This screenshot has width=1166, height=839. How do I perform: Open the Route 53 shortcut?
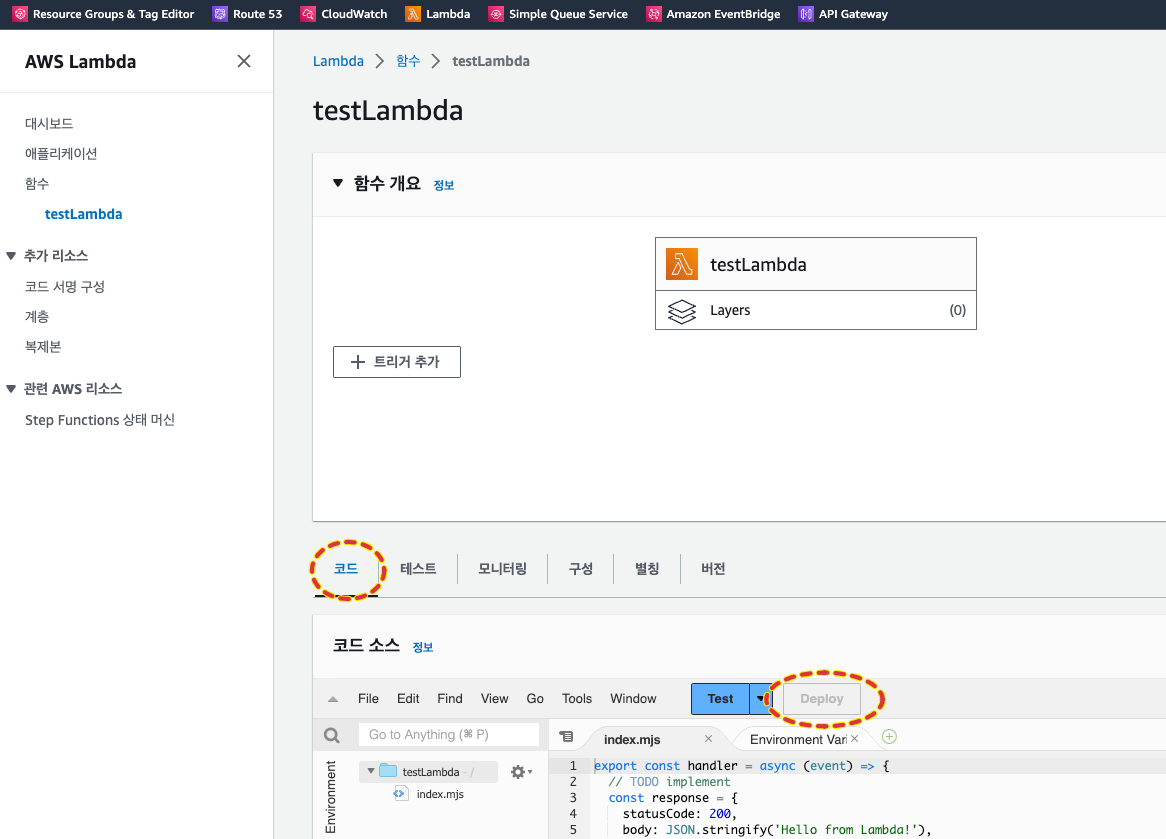tap(247, 14)
